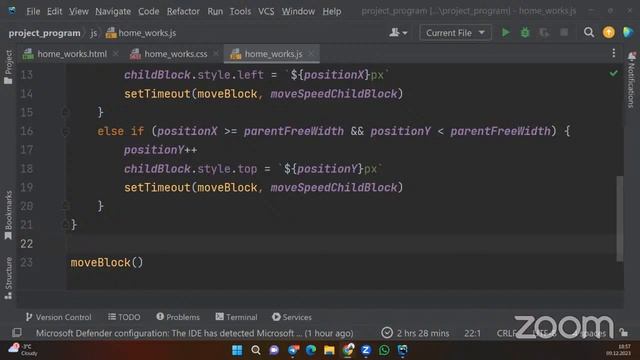Click the 2 hrs 28 mins time tracker
The width and height of the screenshot is (640, 360).
(x=416, y=333)
